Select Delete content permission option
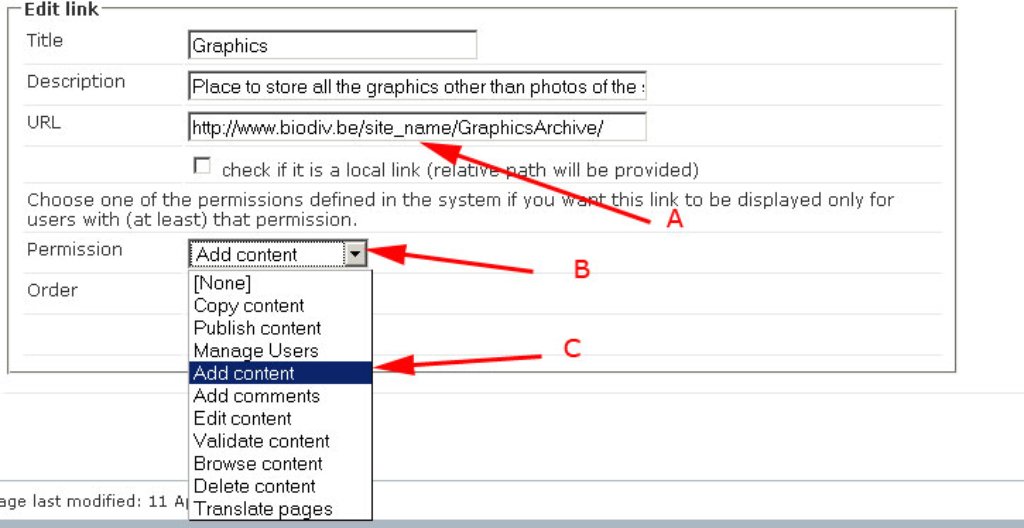1024x528 pixels. click(280, 486)
